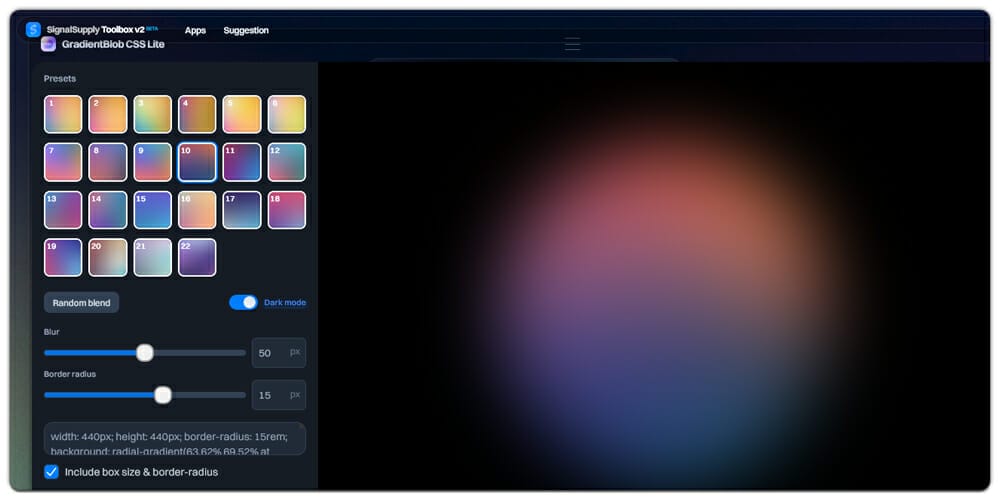This screenshot has height=500, width=1000.
Task: Click the SignalSupply Toolbox logo icon
Action: [x=33, y=30]
